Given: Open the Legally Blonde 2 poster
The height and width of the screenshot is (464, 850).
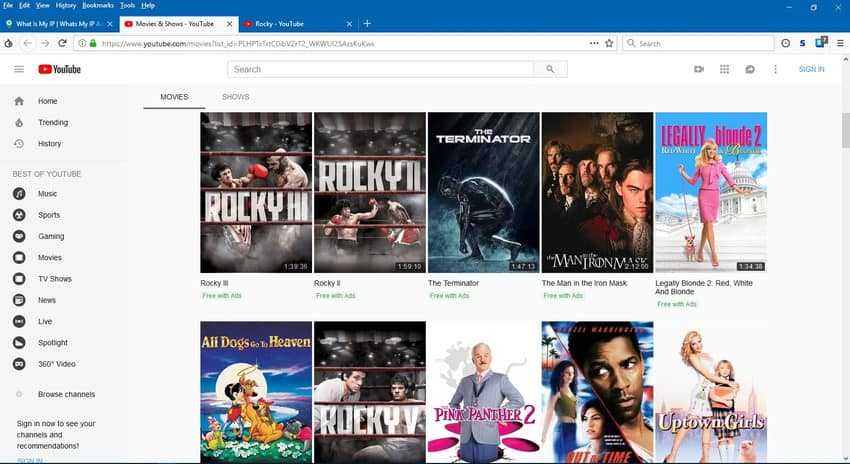Looking at the screenshot, I should [x=711, y=192].
